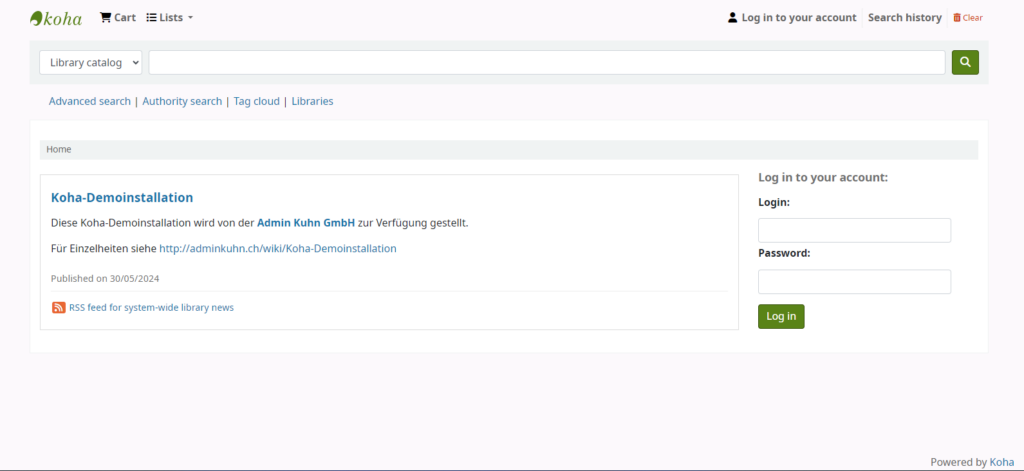This screenshot has height=471, width=1024.
Task: Click Log in to your account link
Action: [792, 18]
